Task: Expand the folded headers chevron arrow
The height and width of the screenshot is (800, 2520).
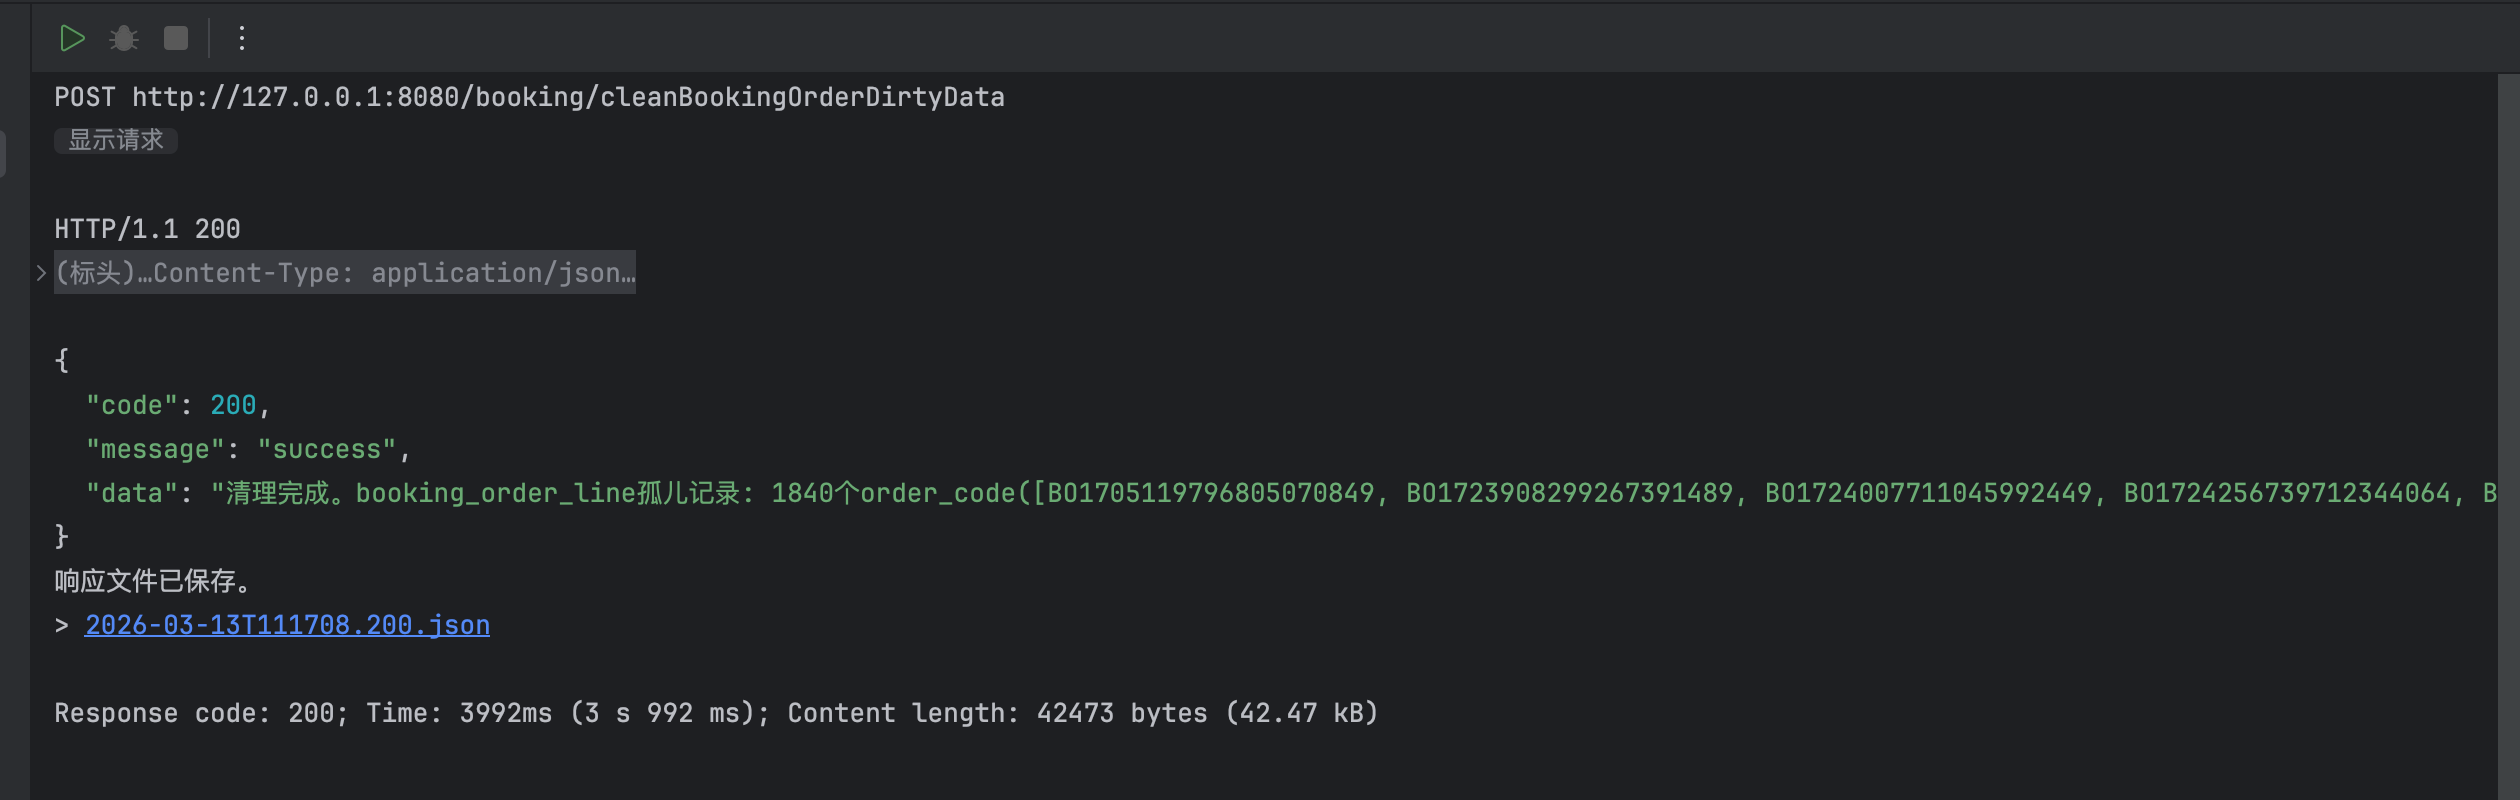Action: coord(41,273)
